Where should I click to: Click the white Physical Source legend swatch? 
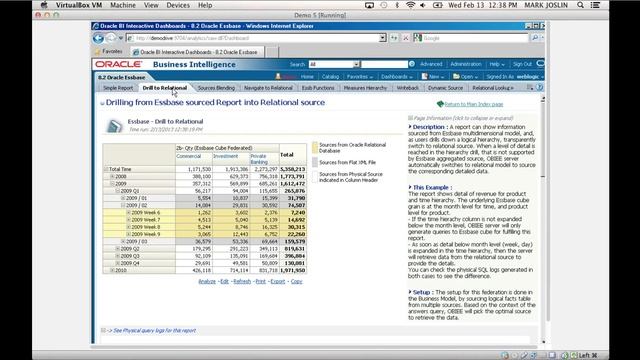pyautogui.click(x=315, y=177)
